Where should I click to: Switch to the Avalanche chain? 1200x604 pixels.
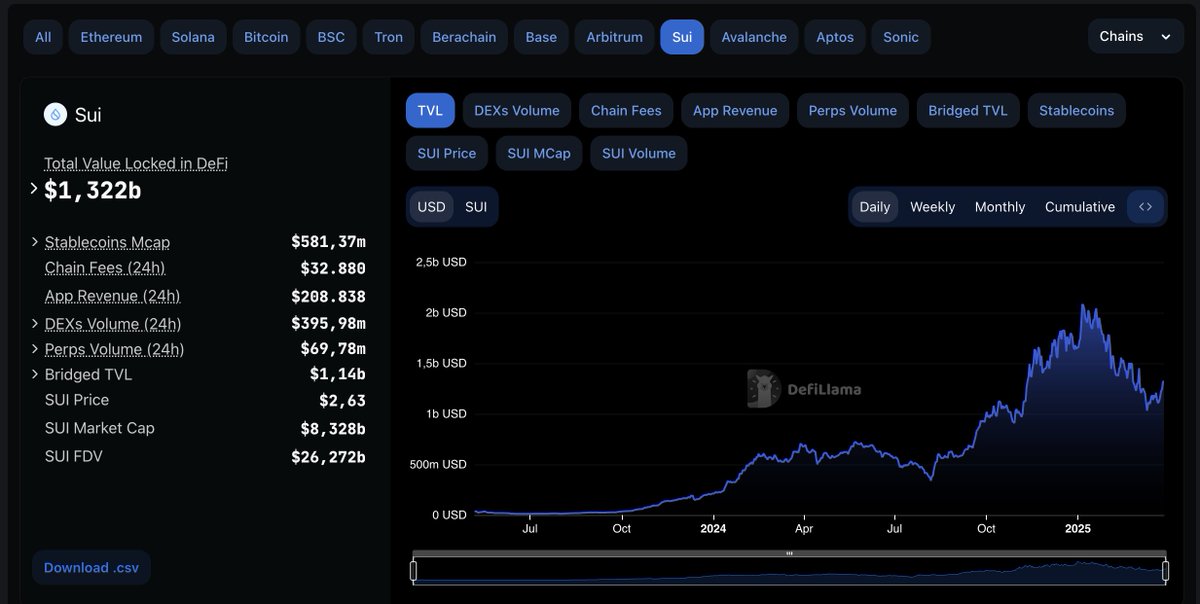pos(753,36)
